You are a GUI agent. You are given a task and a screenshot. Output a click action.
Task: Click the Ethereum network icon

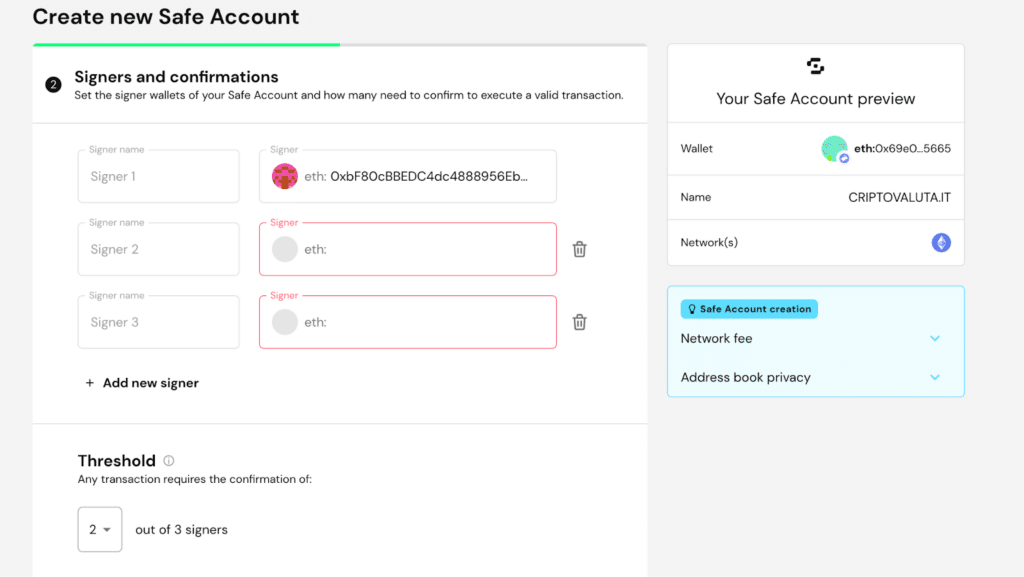pyautogui.click(x=941, y=243)
